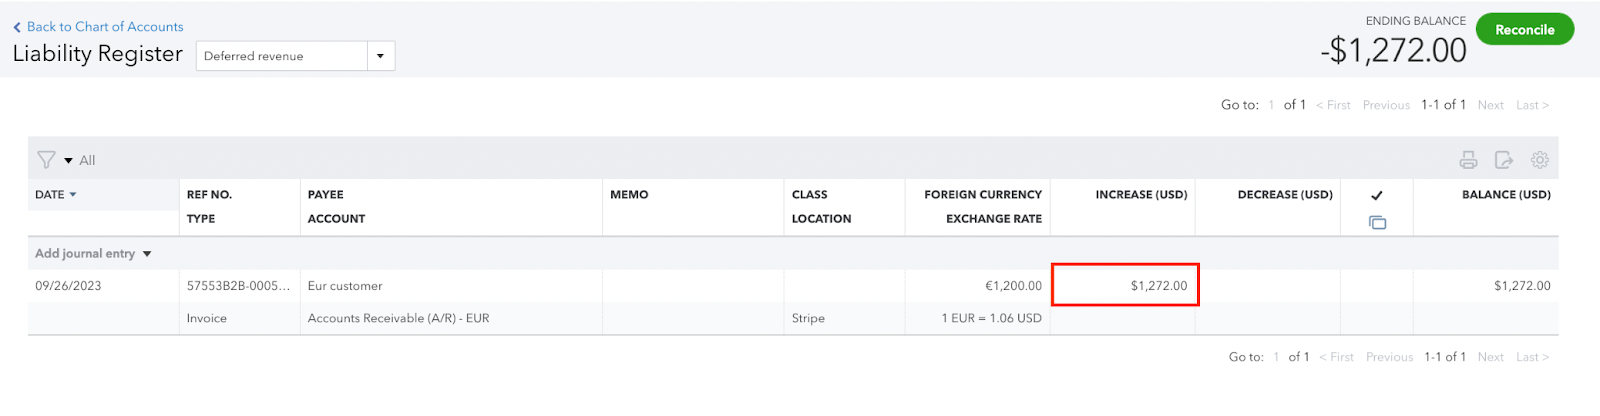Expand the All filter dropdown arrow
The width and height of the screenshot is (1600, 416).
click(x=68, y=160)
